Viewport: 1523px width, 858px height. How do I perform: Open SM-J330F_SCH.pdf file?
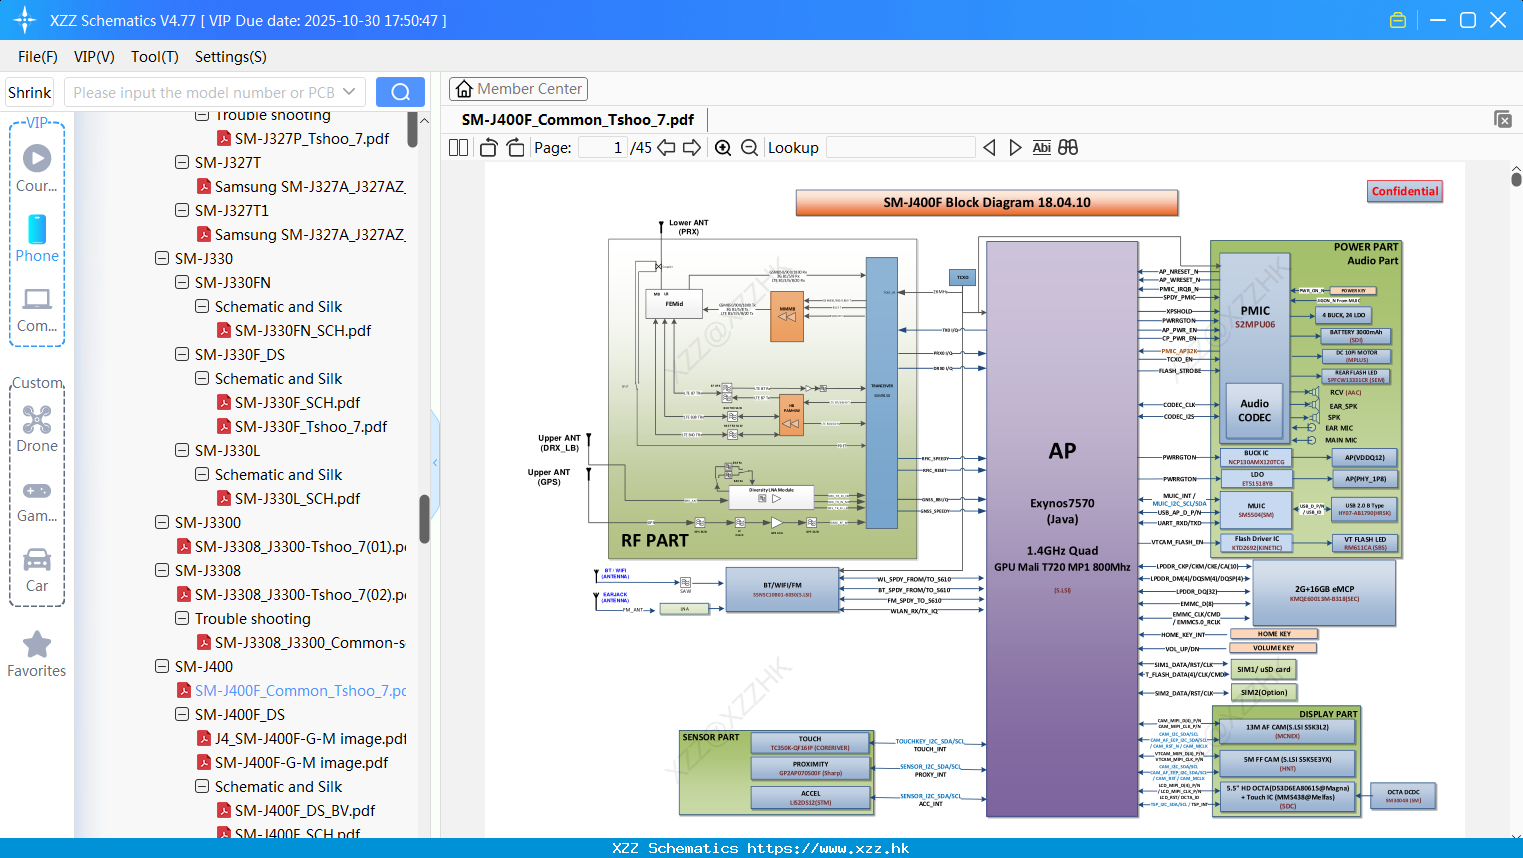pos(288,402)
